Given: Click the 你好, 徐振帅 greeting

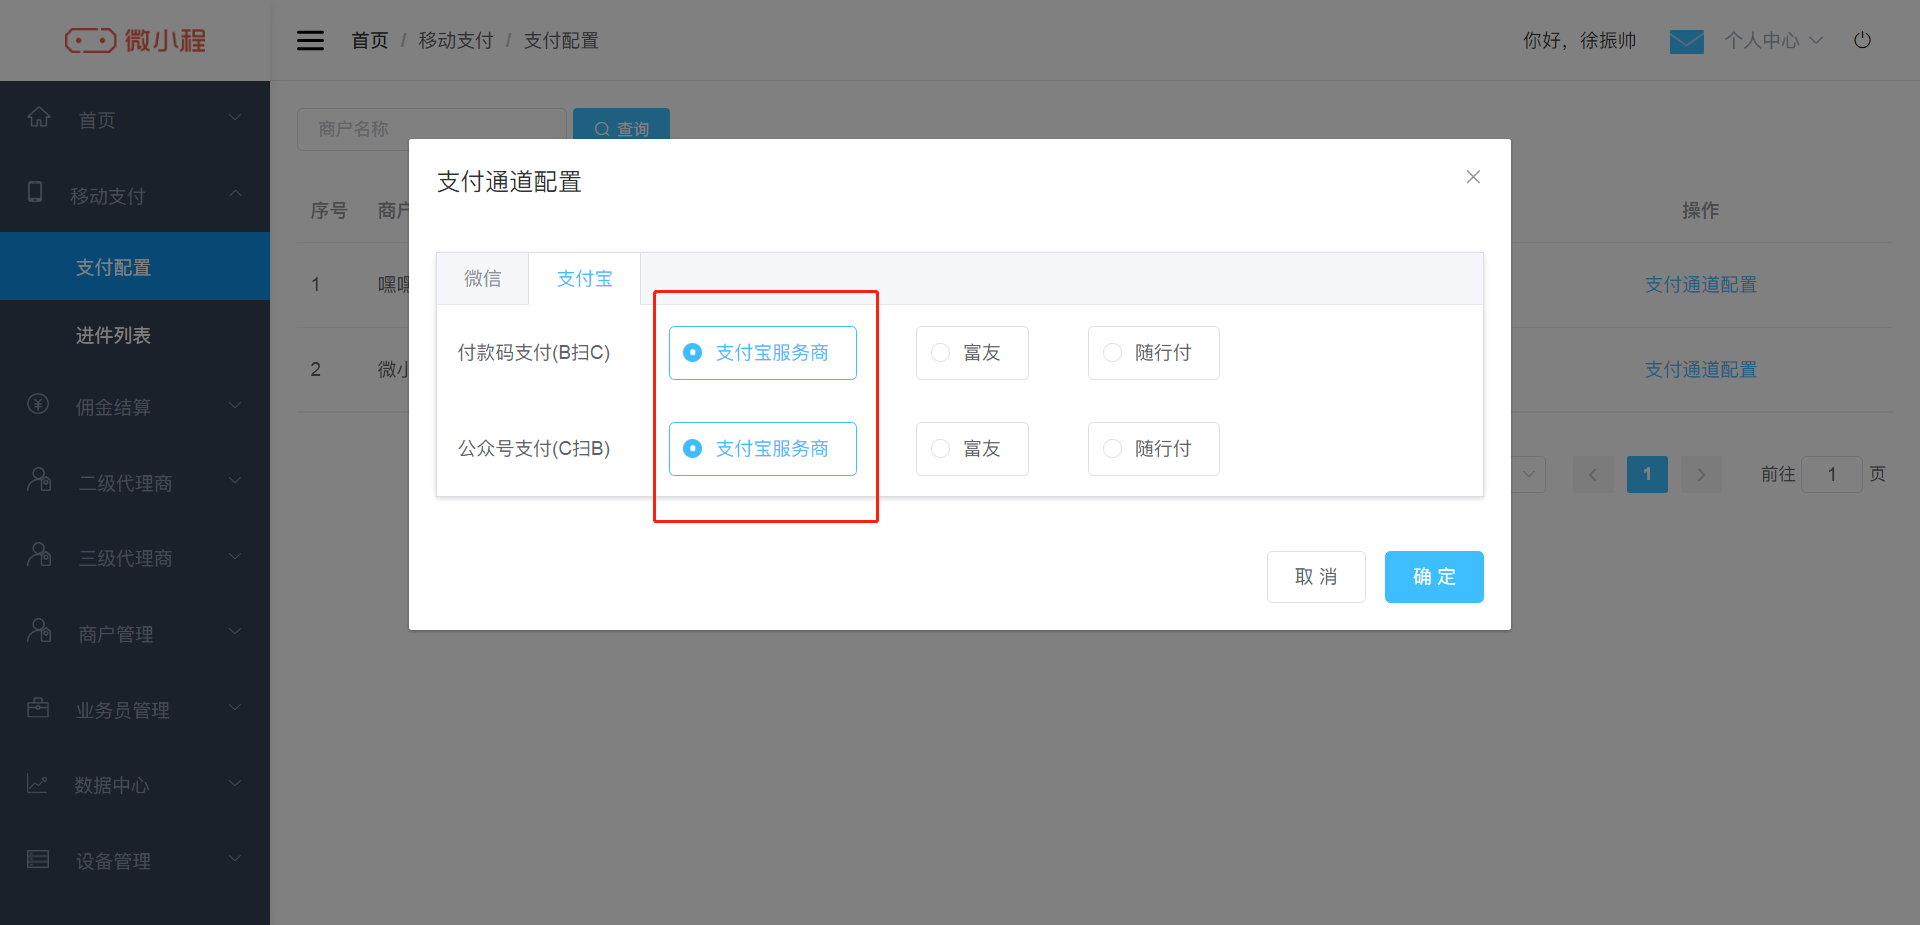Looking at the screenshot, I should [1580, 40].
